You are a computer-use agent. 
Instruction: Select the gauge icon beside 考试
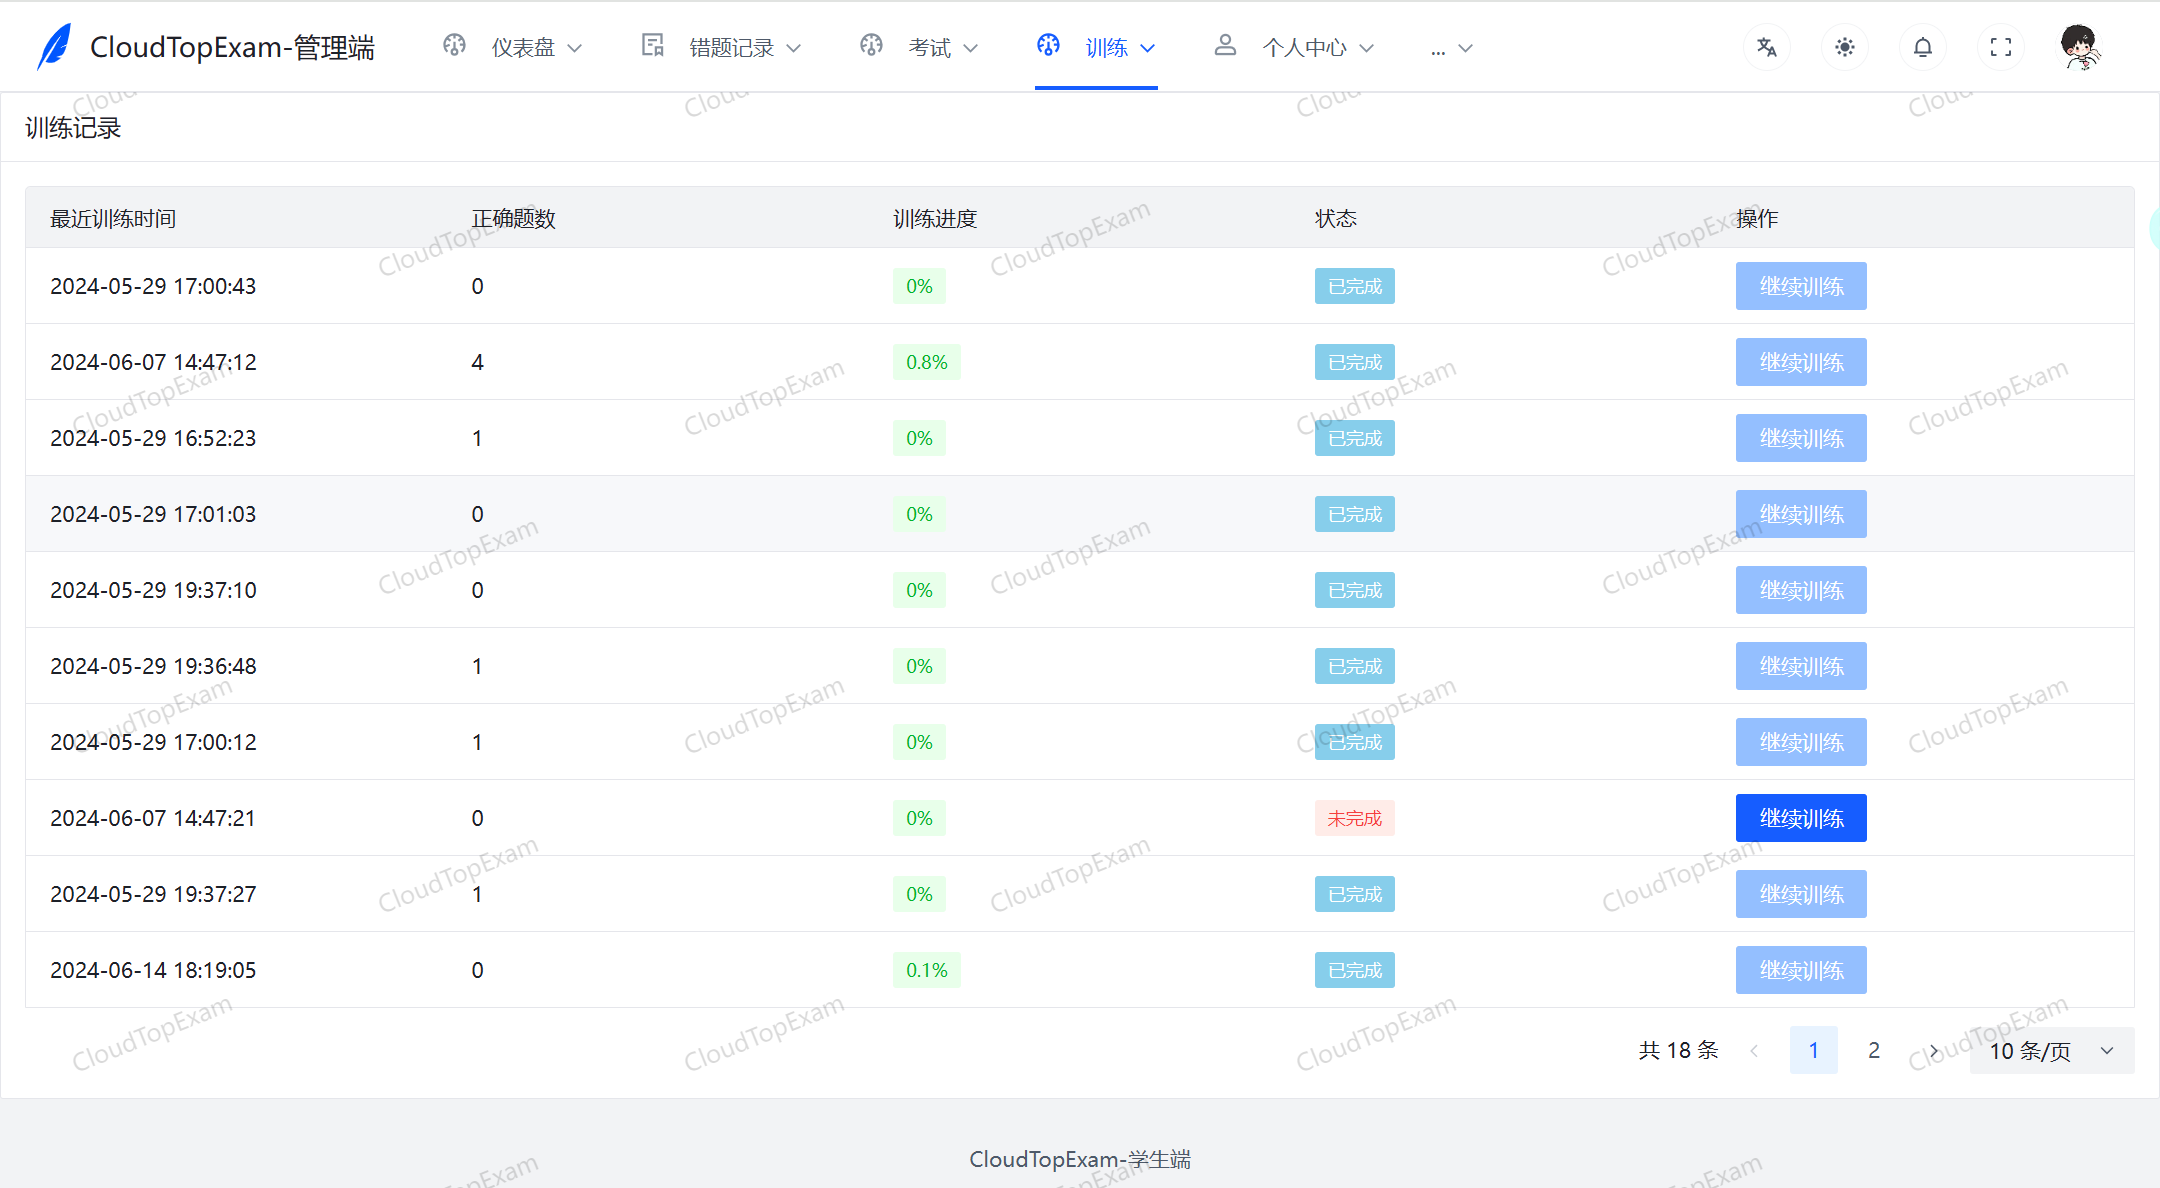871,45
